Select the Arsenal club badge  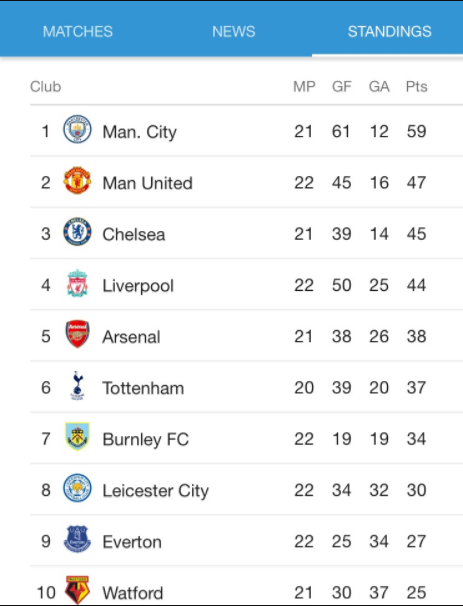[77, 334]
